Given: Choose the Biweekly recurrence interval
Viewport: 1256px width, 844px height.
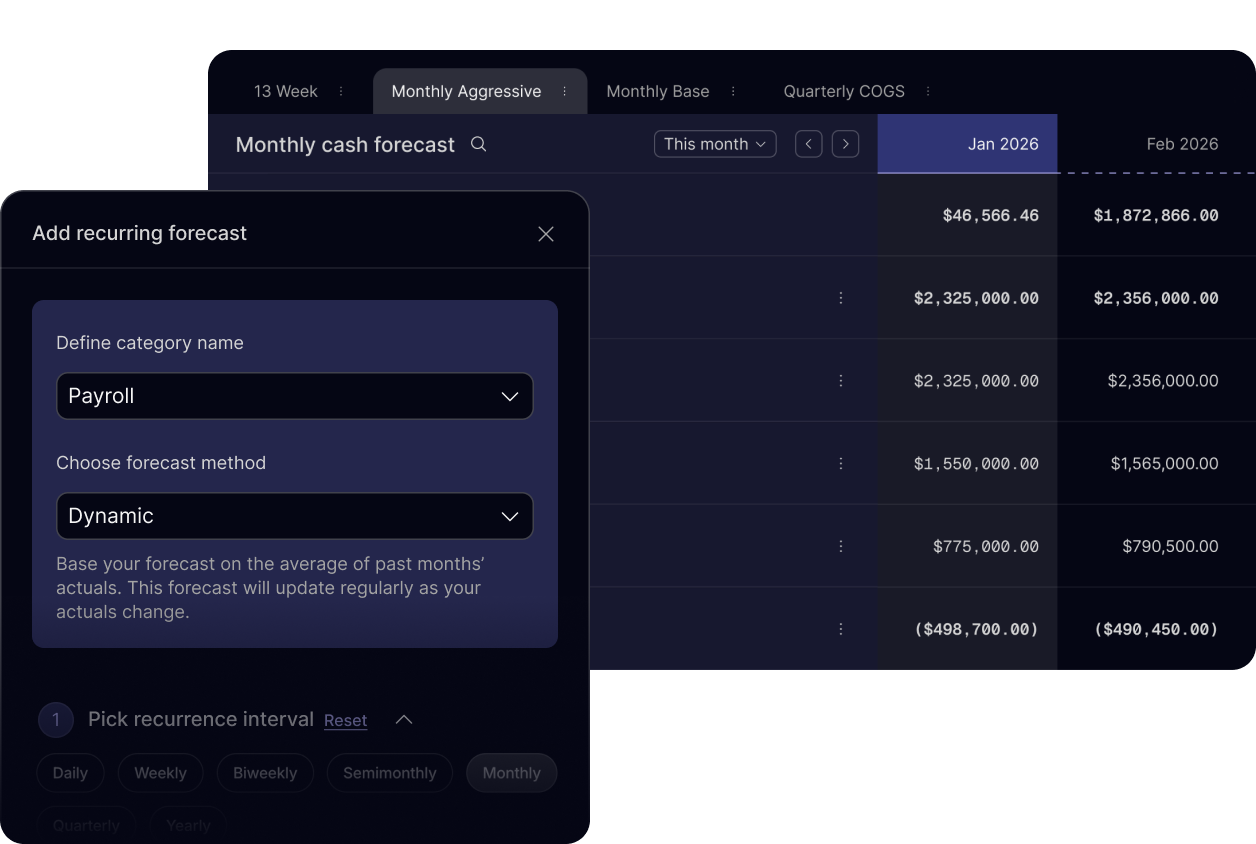Looking at the screenshot, I should 265,773.
